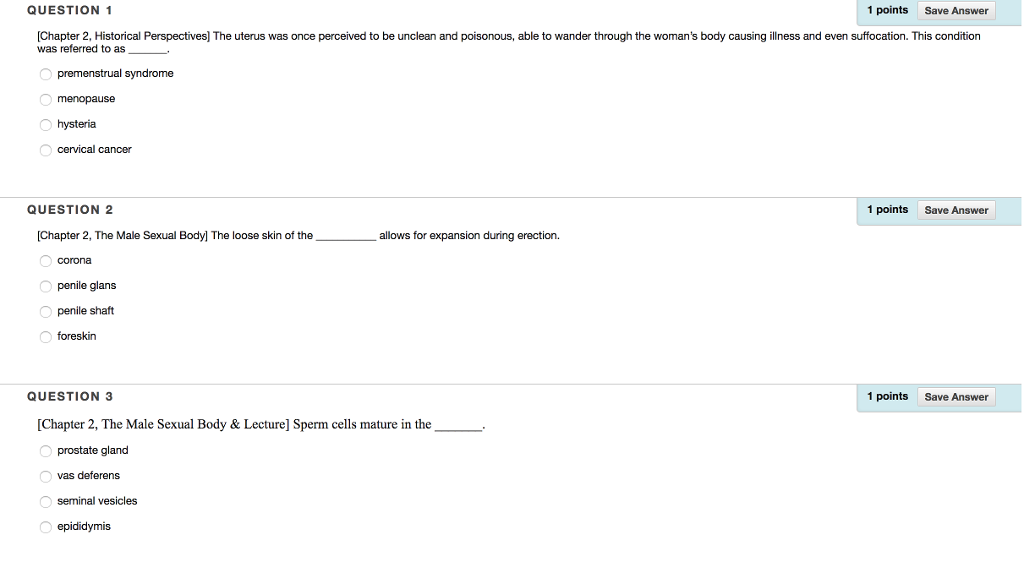Pick 'seminal vesicles' radio button
The image size is (1024, 573).
pyautogui.click(x=45, y=502)
